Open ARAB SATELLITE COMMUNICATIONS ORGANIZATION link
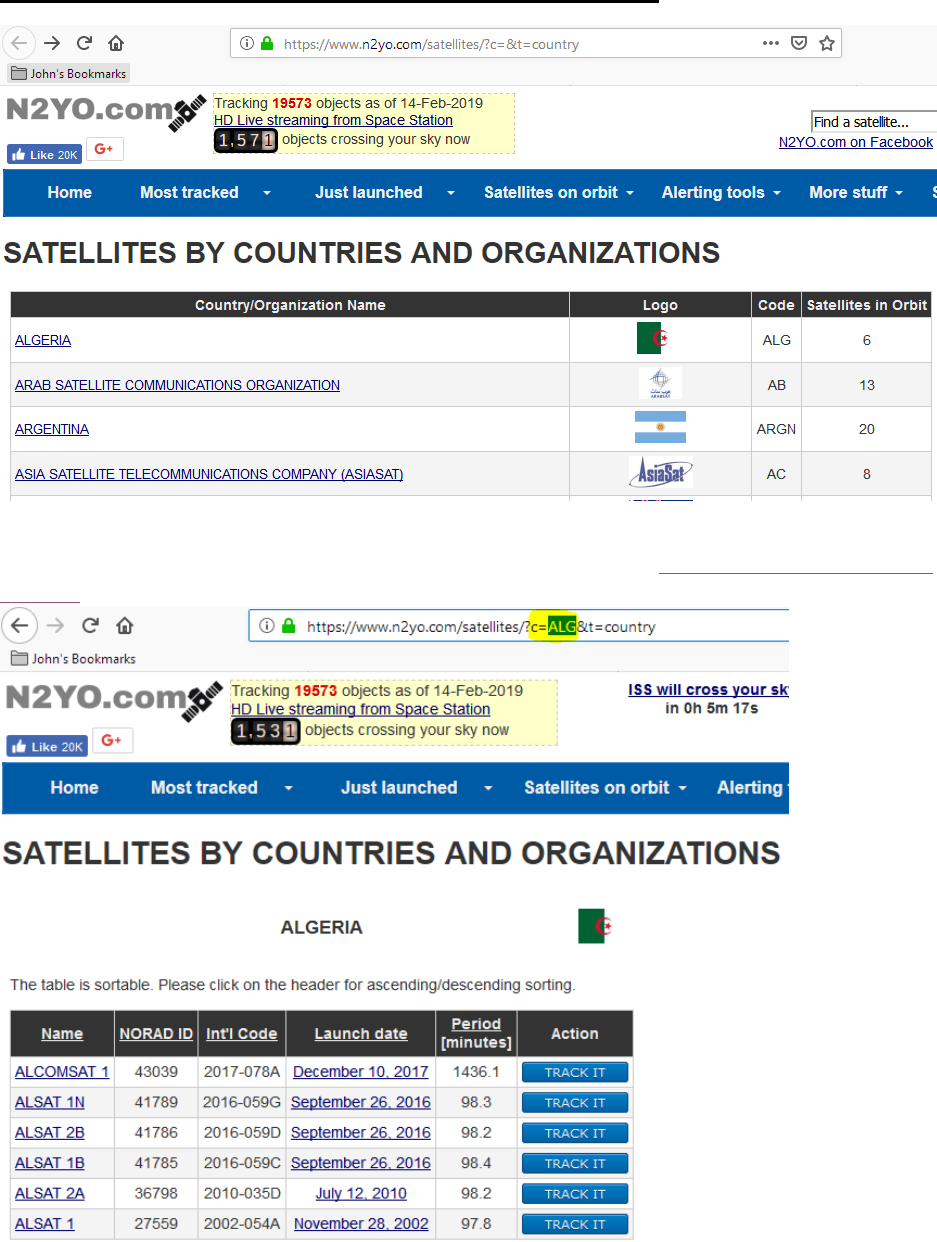Image resolution: width=937 pixels, height=1242 pixels. pyautogui.click(x=177, y=385)
